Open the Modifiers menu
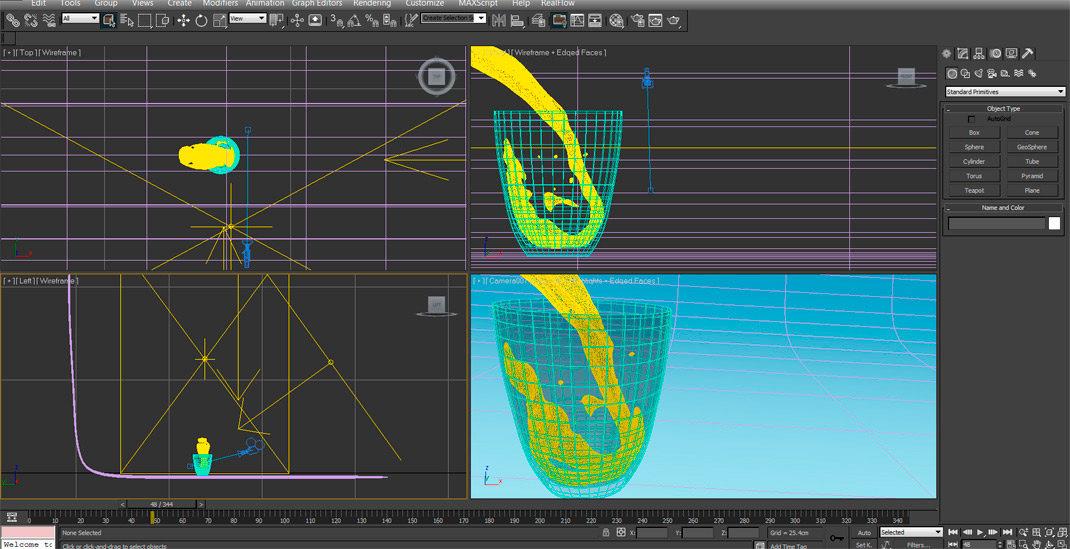Image resolution: width=1070 pixels, height=549 pixels. coord(220,3)
